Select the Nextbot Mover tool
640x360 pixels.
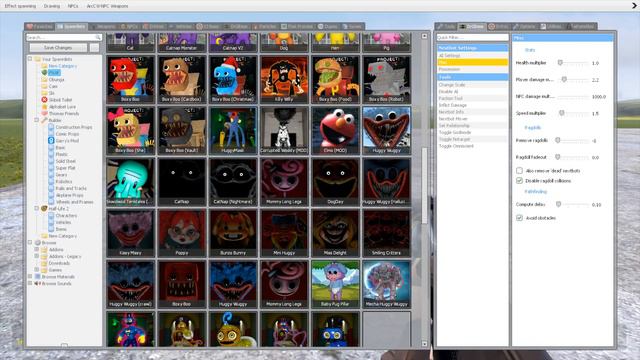(472, 119)
